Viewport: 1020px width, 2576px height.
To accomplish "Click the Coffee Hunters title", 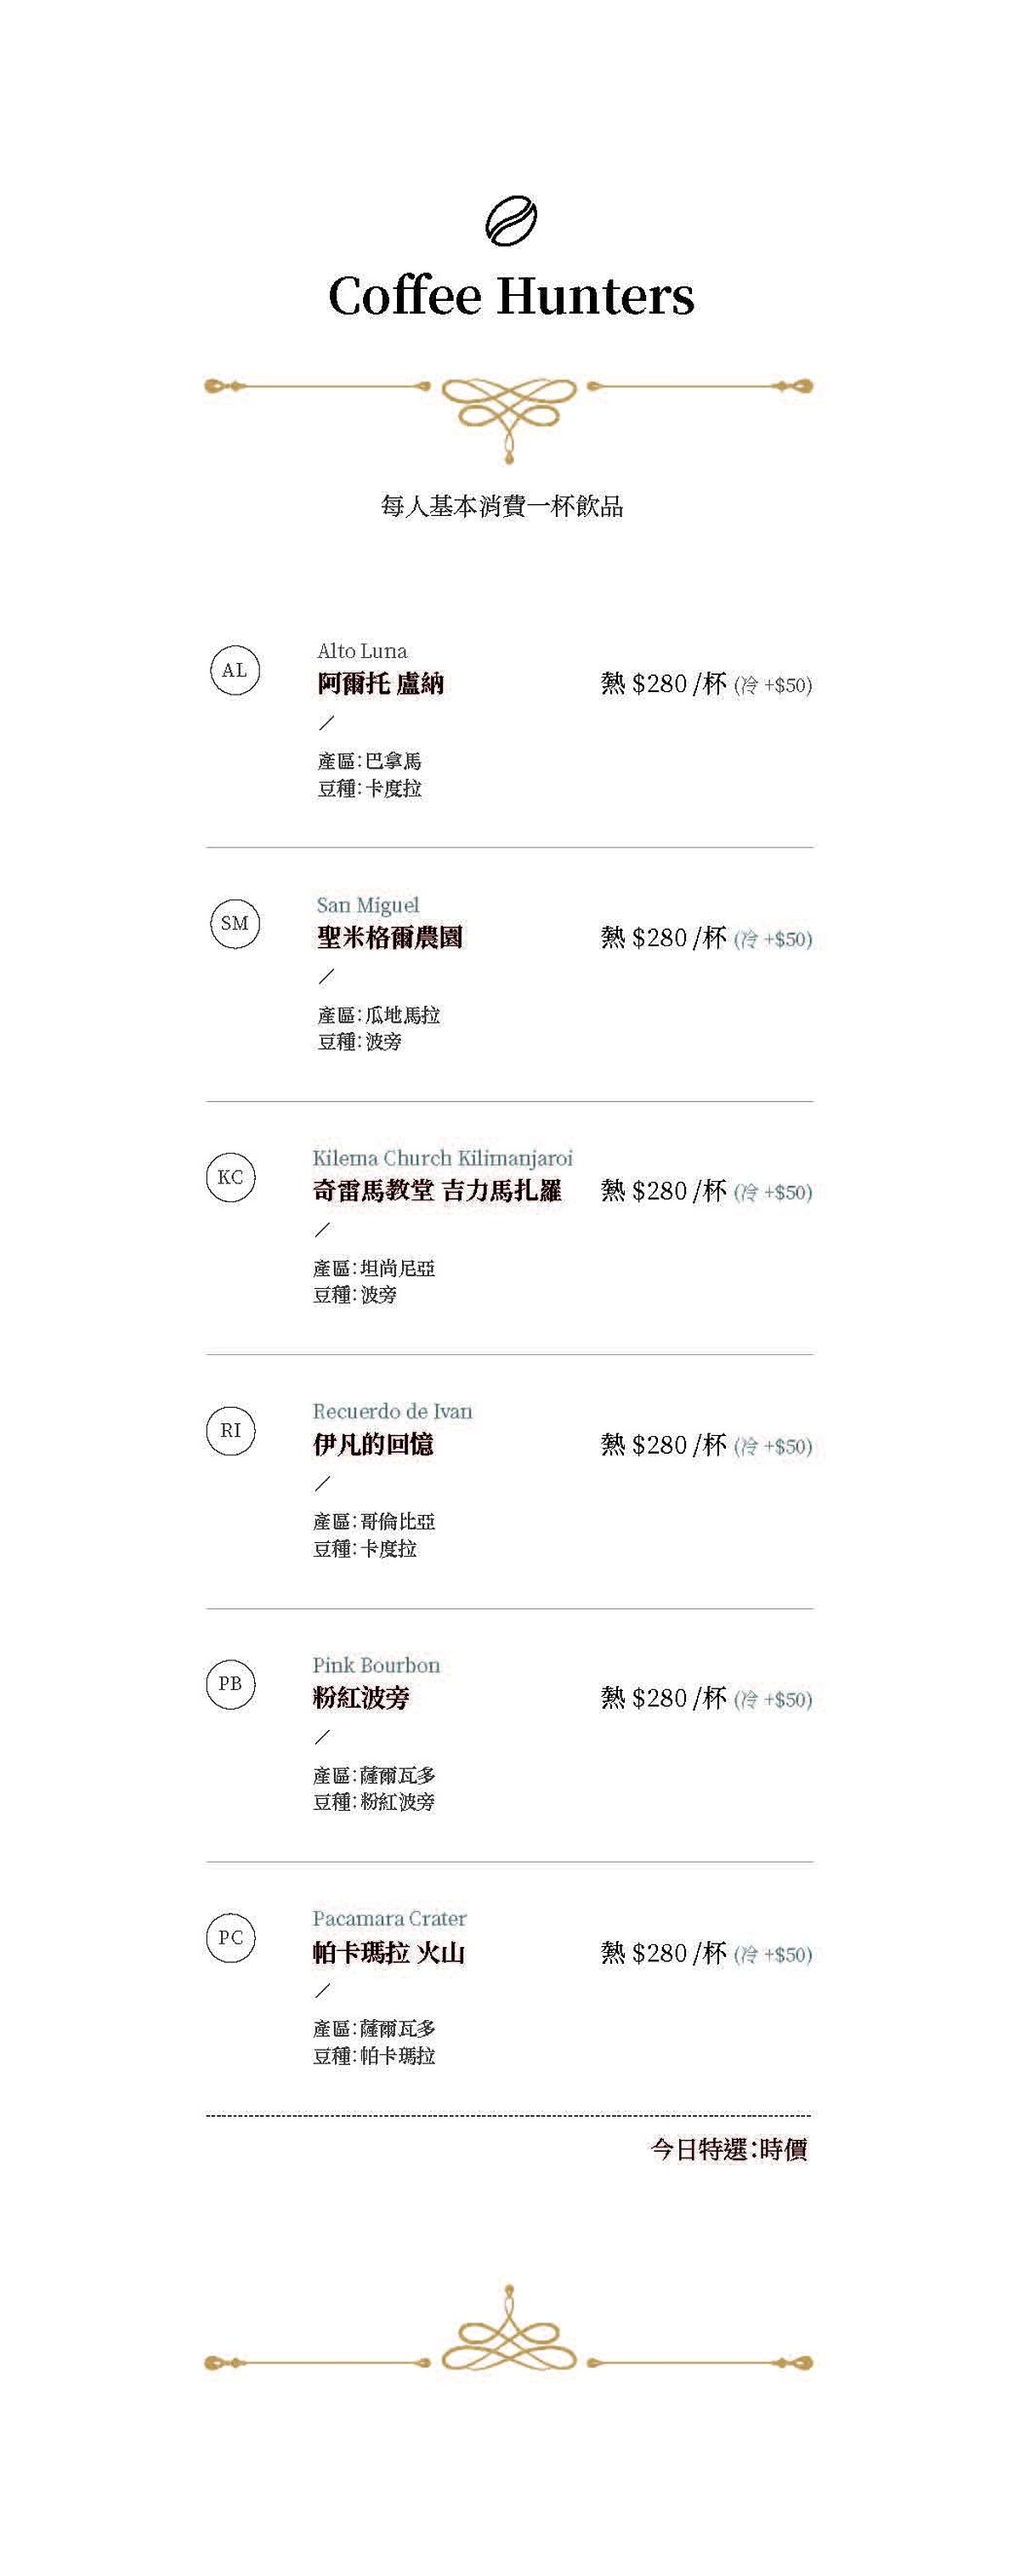I will coord(511,296).
